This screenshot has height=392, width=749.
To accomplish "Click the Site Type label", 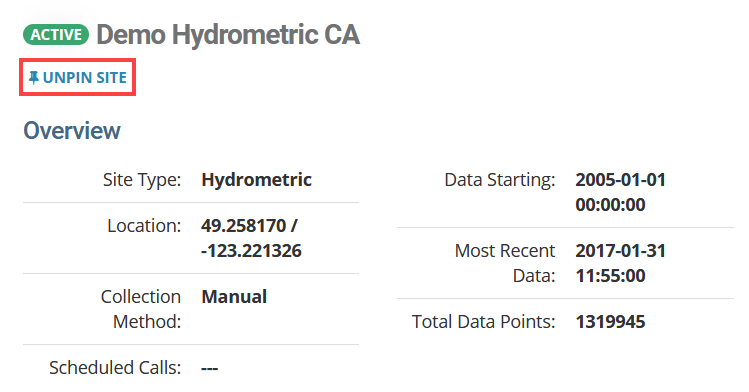I will [142, 180].
